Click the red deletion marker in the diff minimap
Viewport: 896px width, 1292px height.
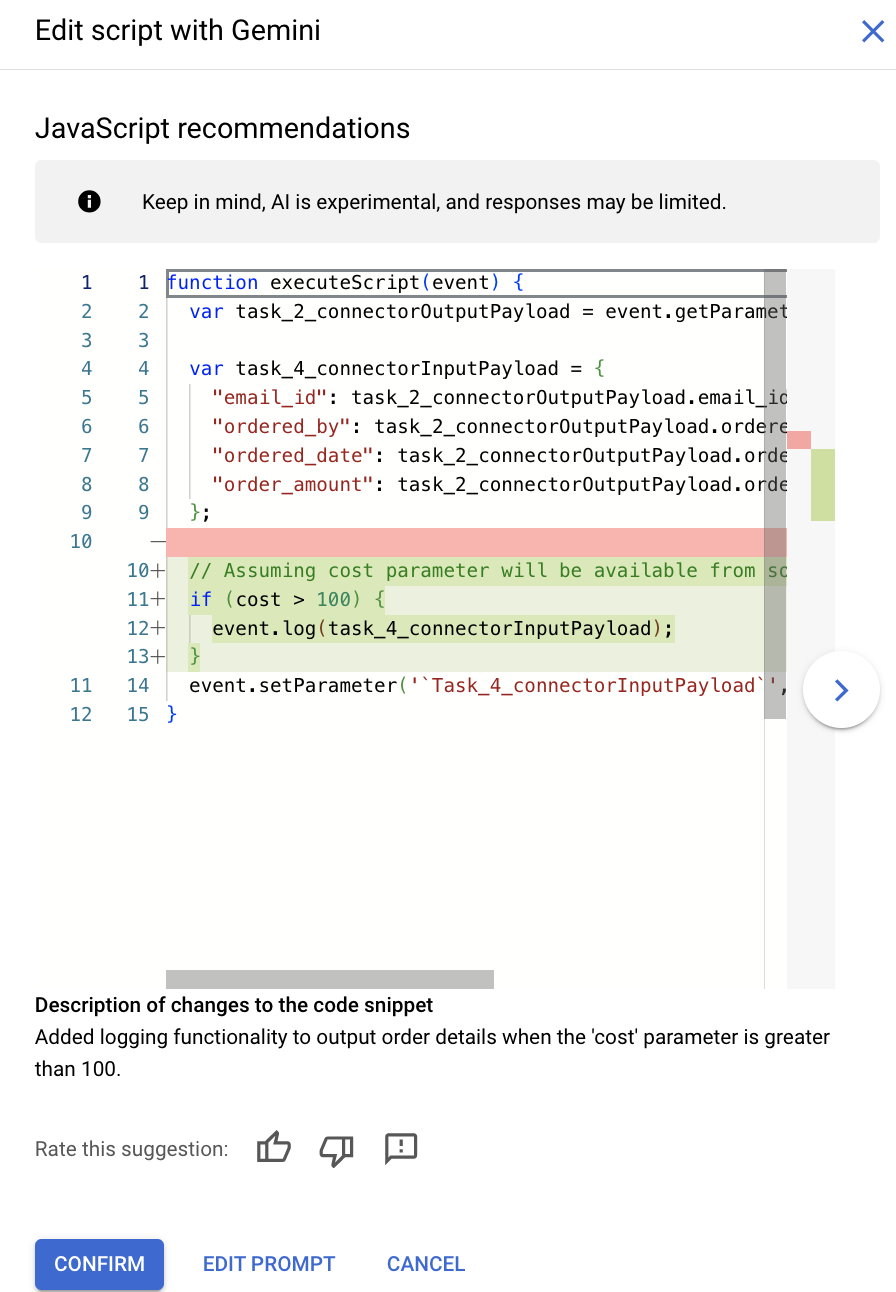coord(798,440)
